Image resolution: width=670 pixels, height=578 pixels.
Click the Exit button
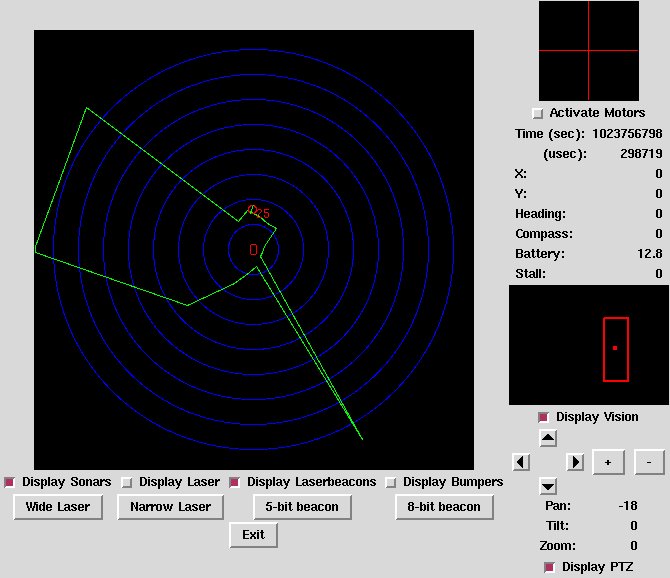(254, 535)
